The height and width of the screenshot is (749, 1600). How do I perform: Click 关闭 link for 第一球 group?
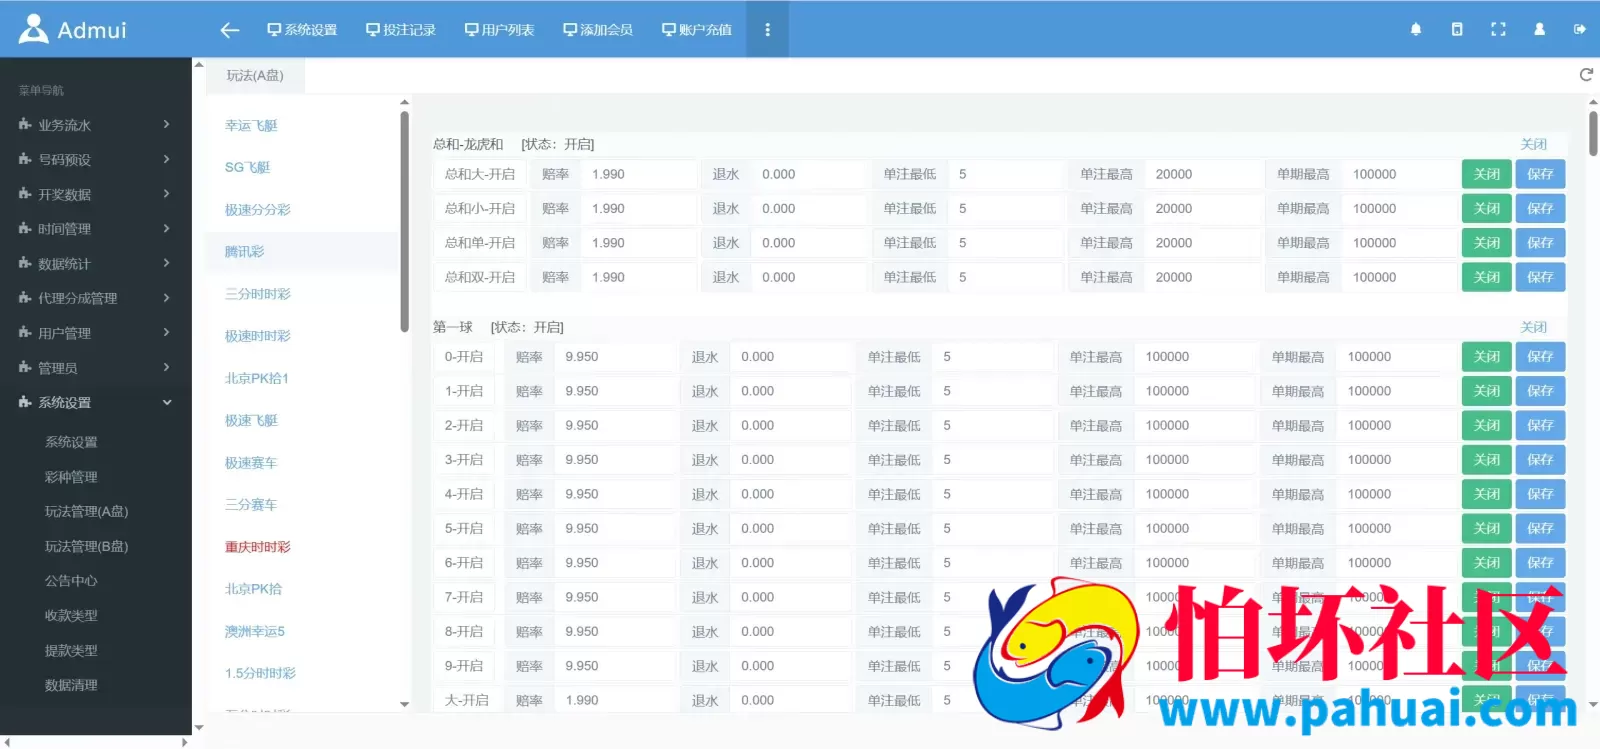tap(1534, 327)
